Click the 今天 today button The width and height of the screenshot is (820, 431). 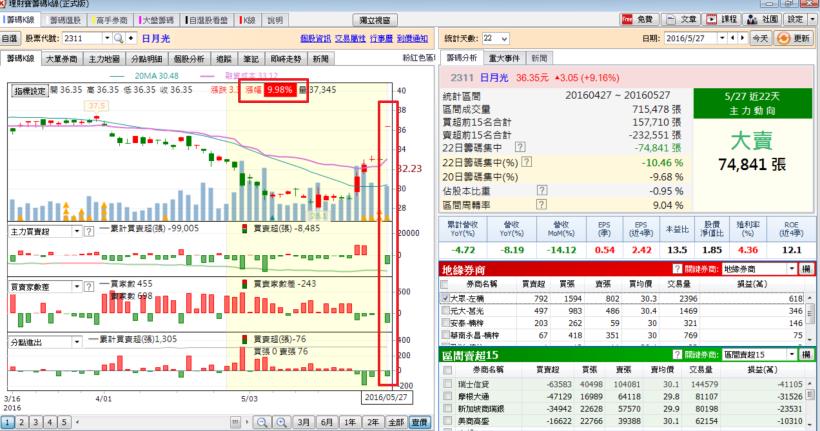(x=760, y=38)
